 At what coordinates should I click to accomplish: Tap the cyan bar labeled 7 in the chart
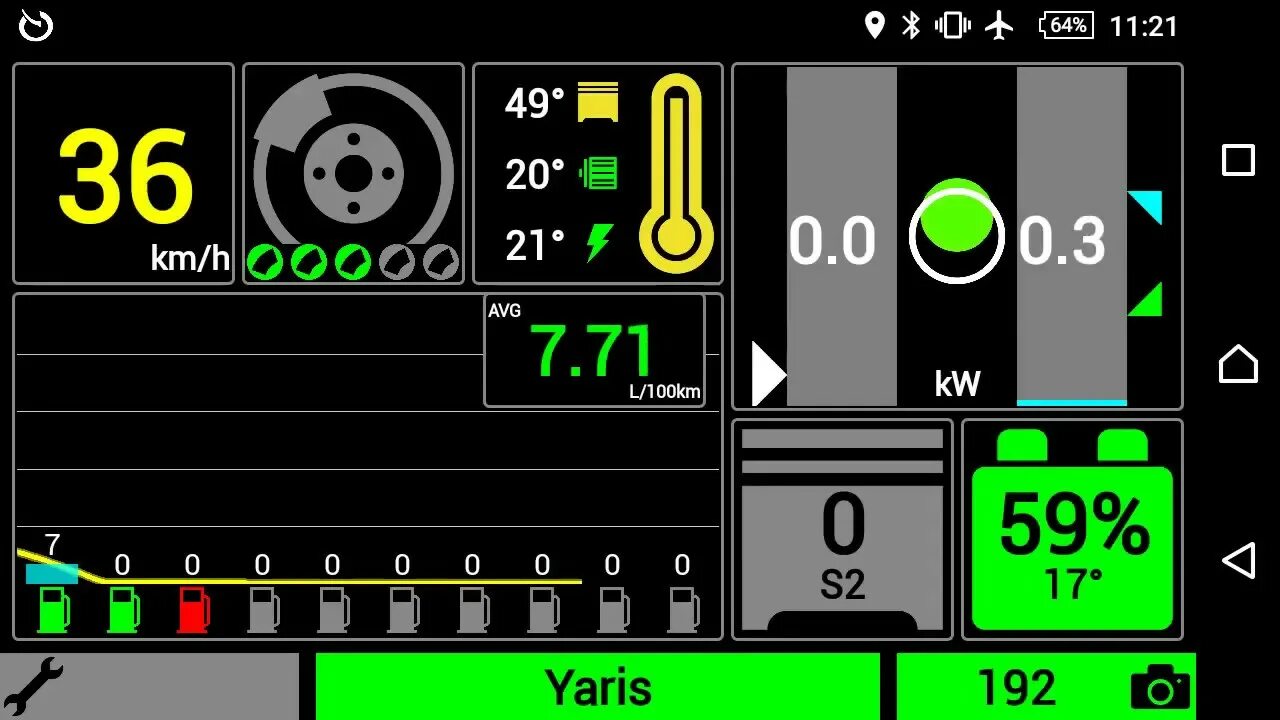(x=52, y=574)
